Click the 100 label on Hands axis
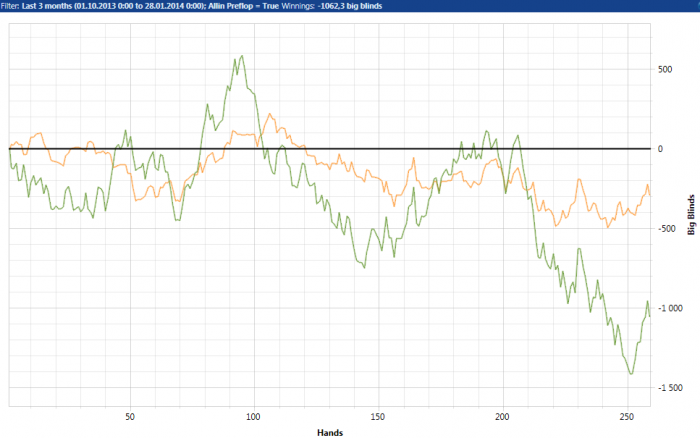The image size is (700, 438). tap(253, 417)
